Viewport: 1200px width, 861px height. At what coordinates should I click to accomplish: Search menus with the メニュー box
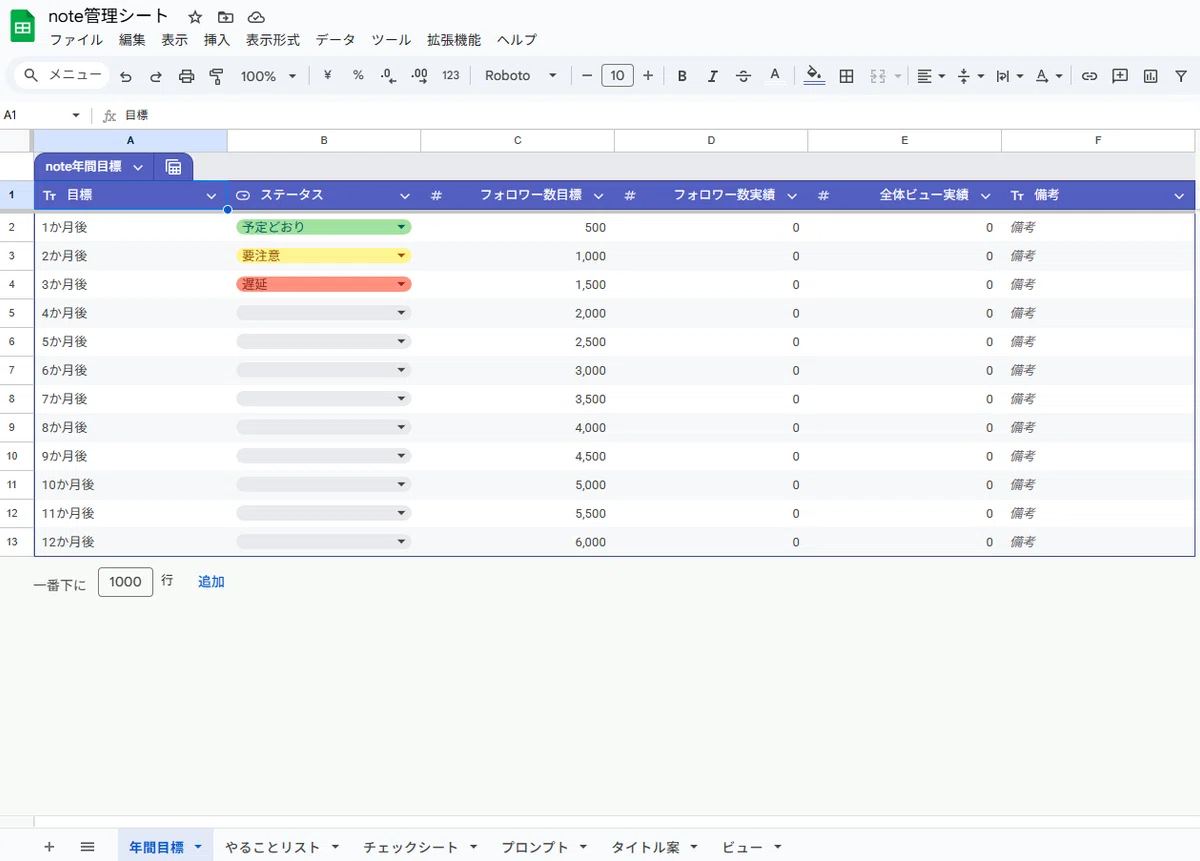62,76
